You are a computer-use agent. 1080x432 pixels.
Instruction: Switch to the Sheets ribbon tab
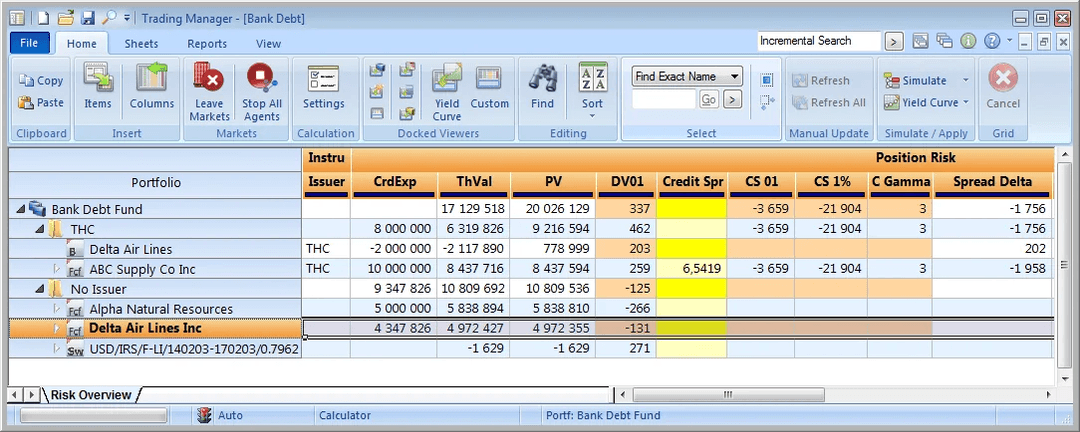141,44
